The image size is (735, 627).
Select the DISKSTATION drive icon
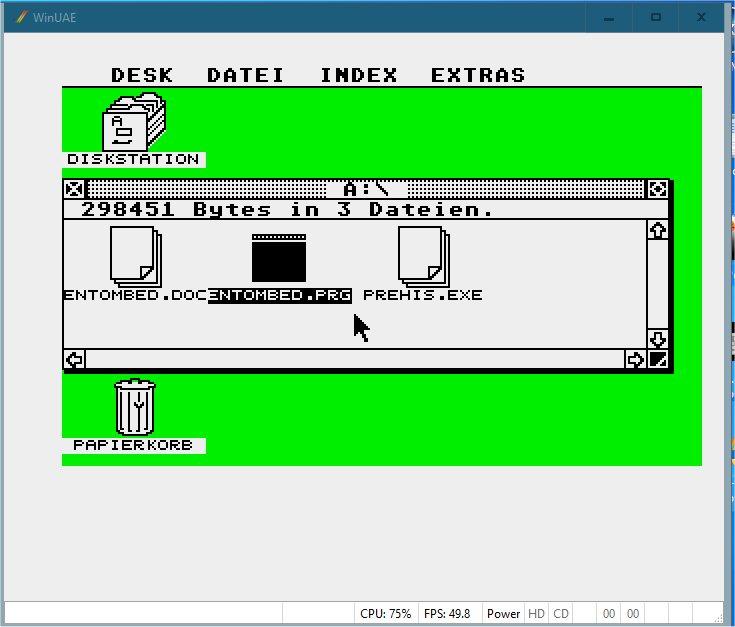point(134,121)
